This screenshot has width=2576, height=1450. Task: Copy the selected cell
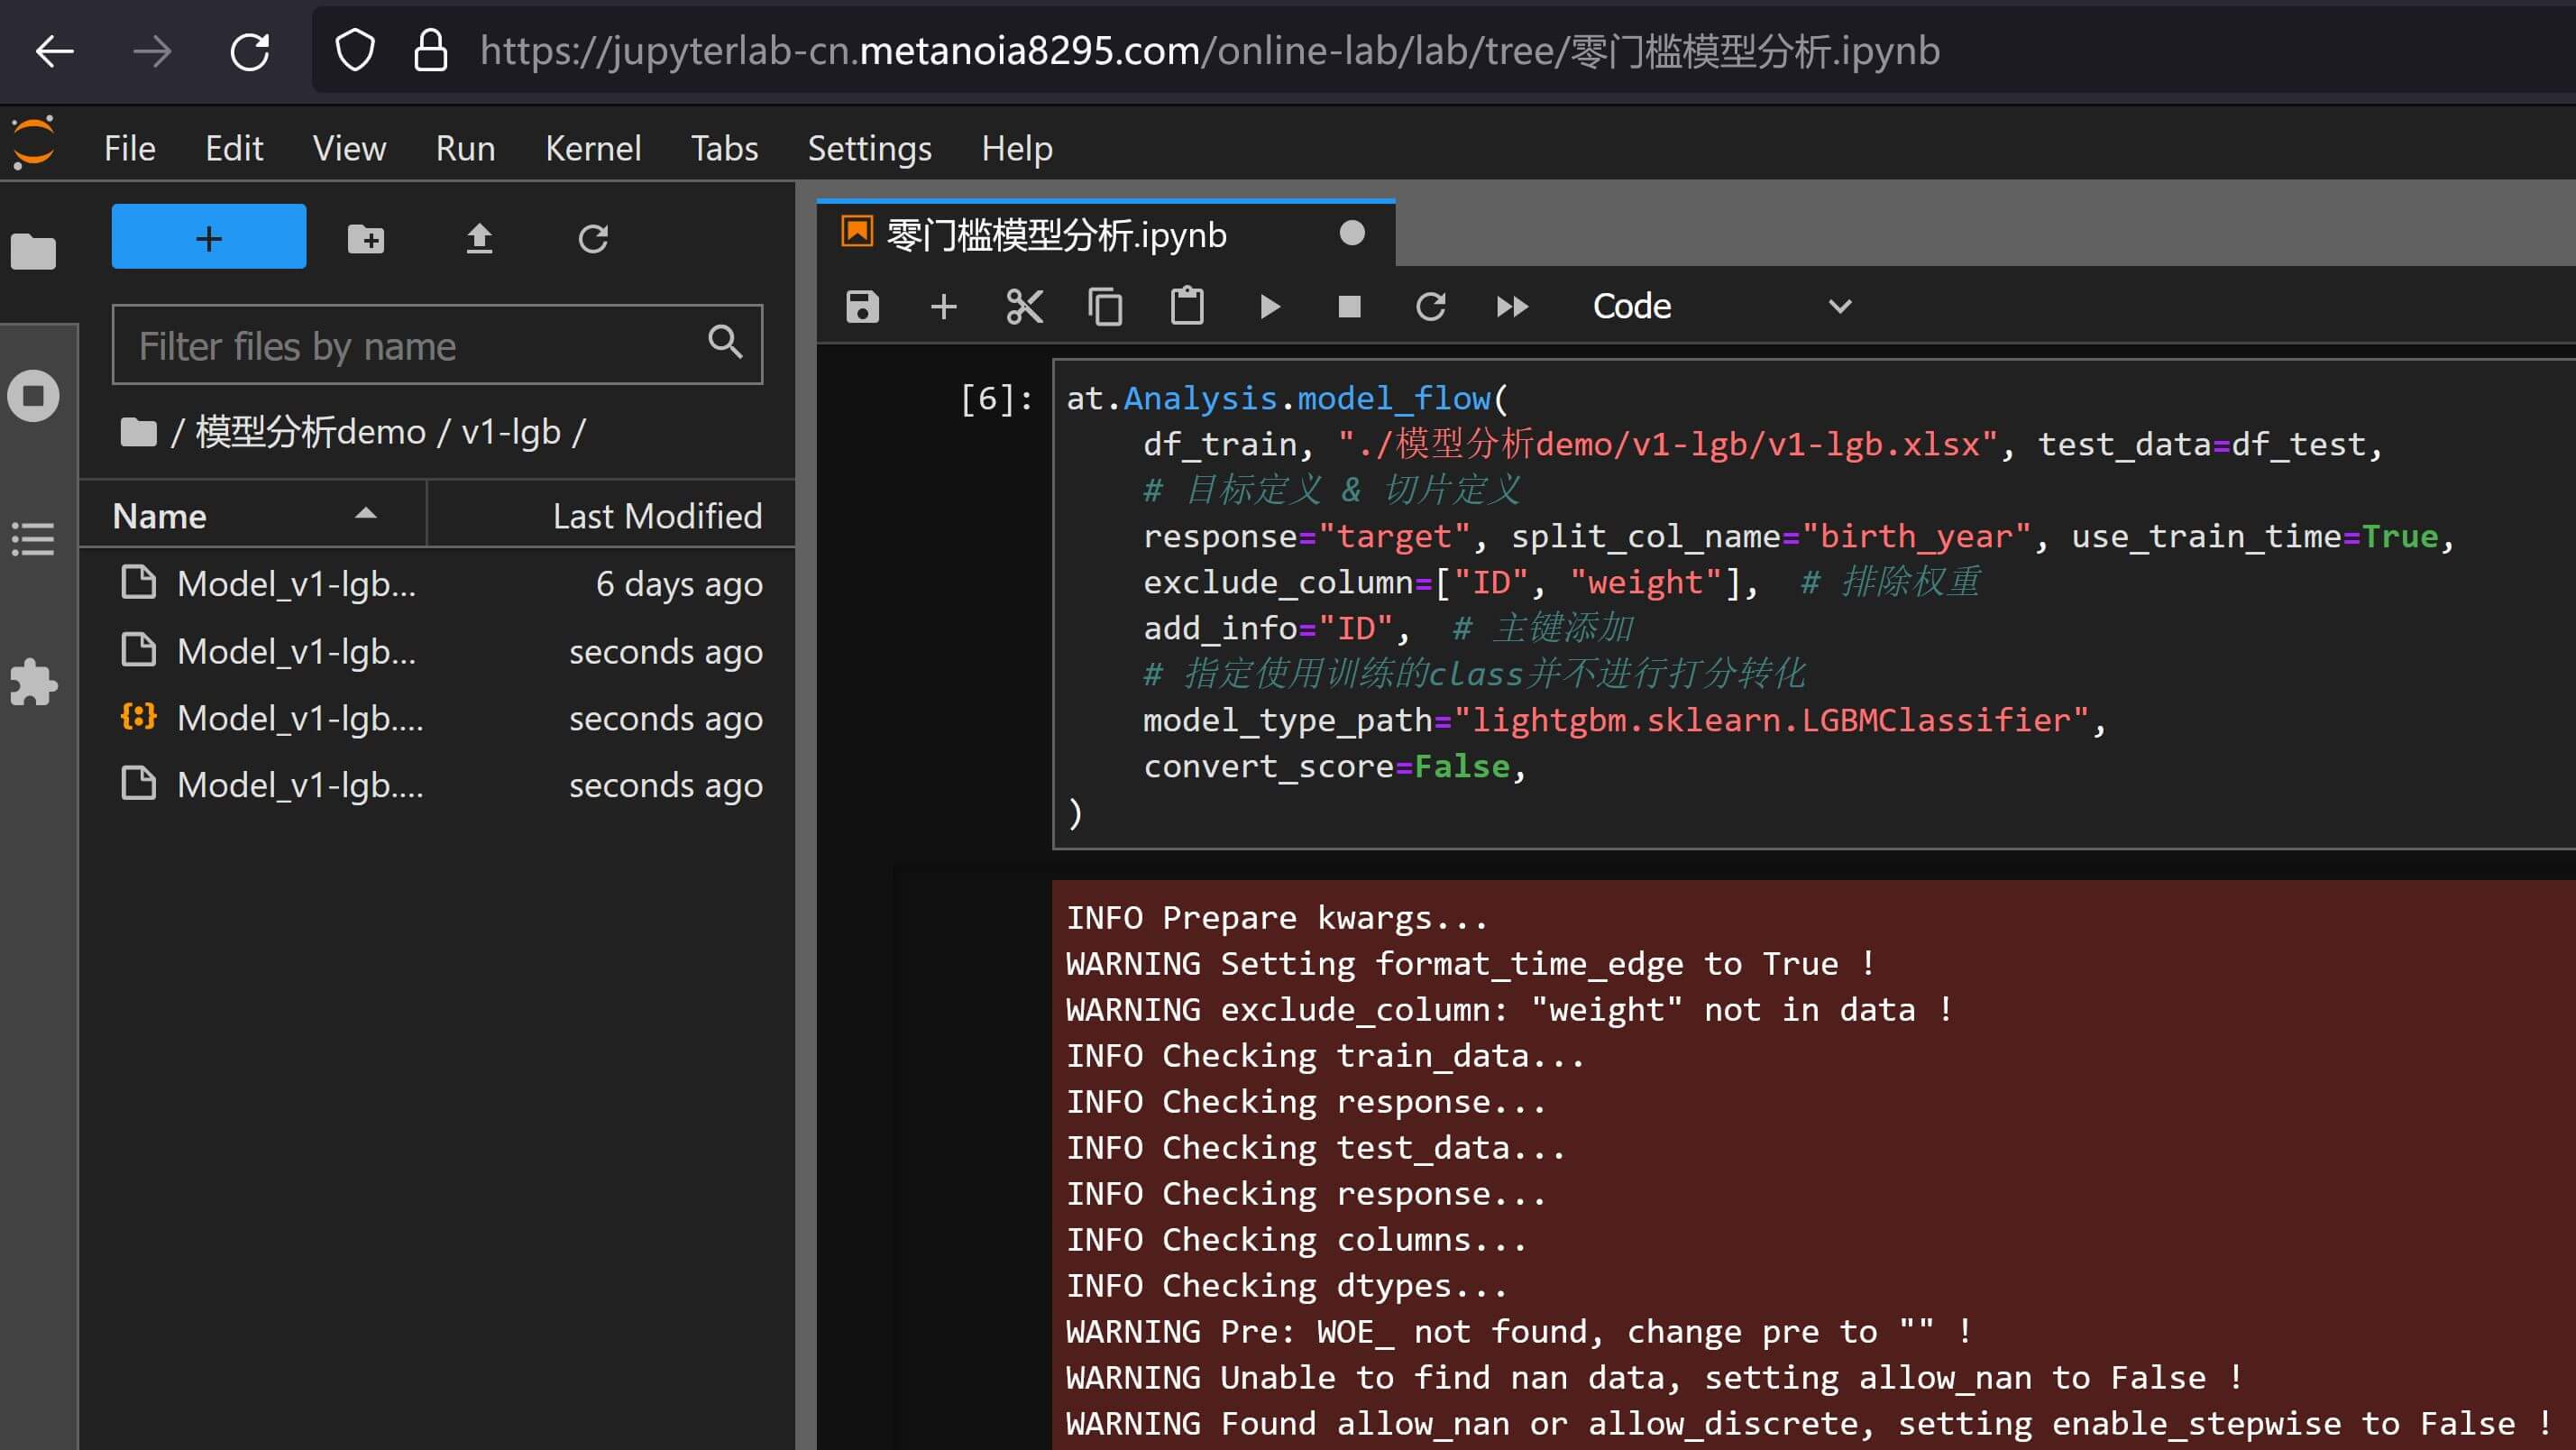tap(1105, 306)
